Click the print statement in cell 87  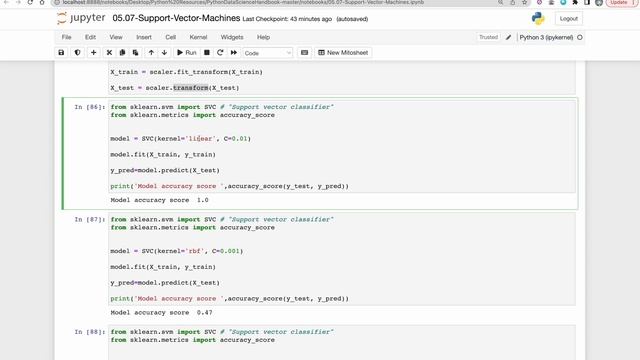point(229,299)
